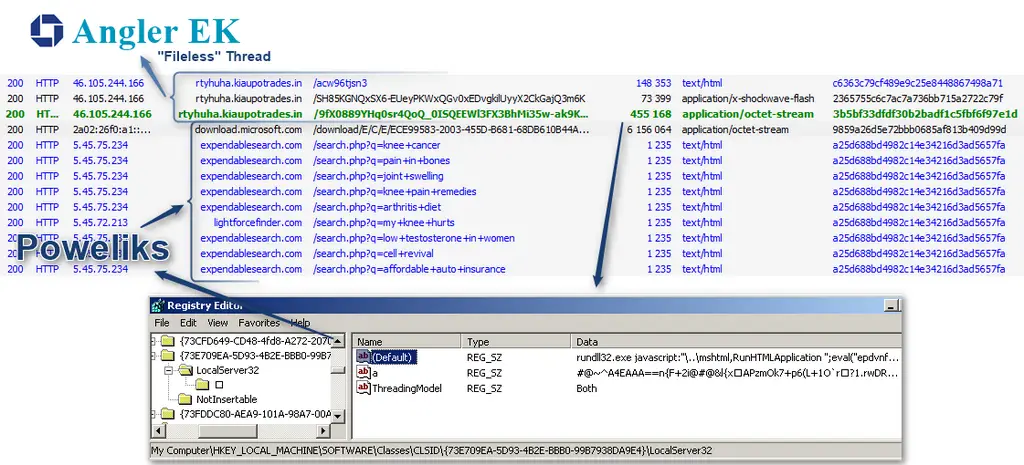The height and width of the screenshot is (465, 1024).
Task: Click the /search.php?q=knee+cancer URL
Action: point(377,145)
